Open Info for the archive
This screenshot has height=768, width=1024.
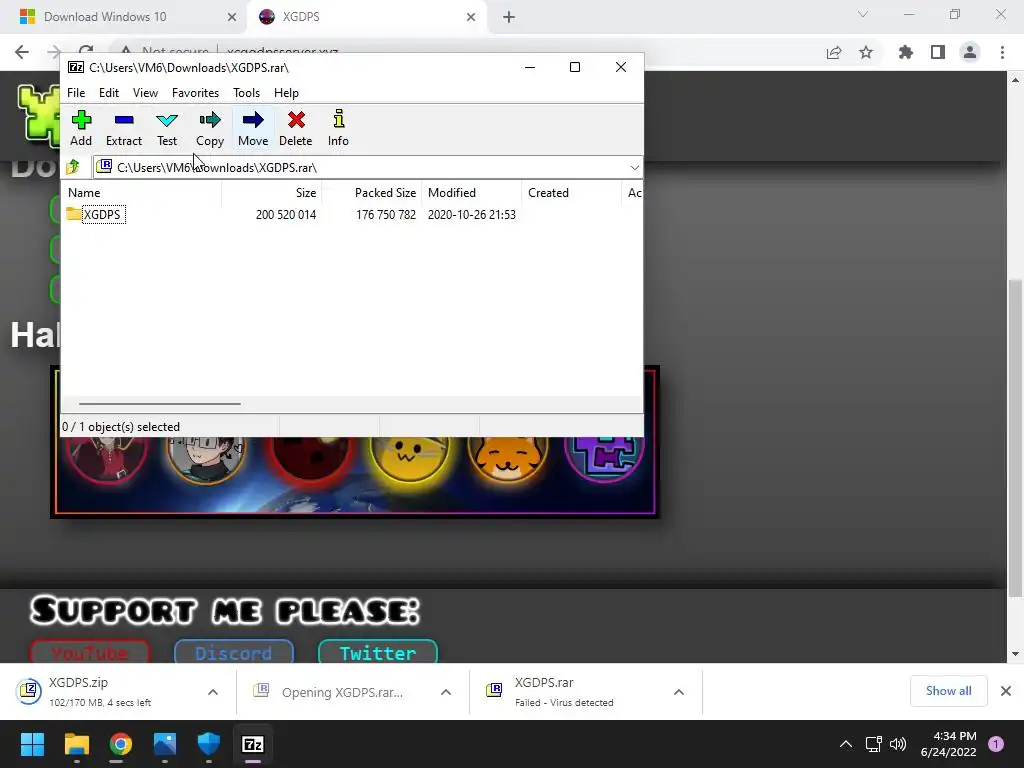point(338,128)
